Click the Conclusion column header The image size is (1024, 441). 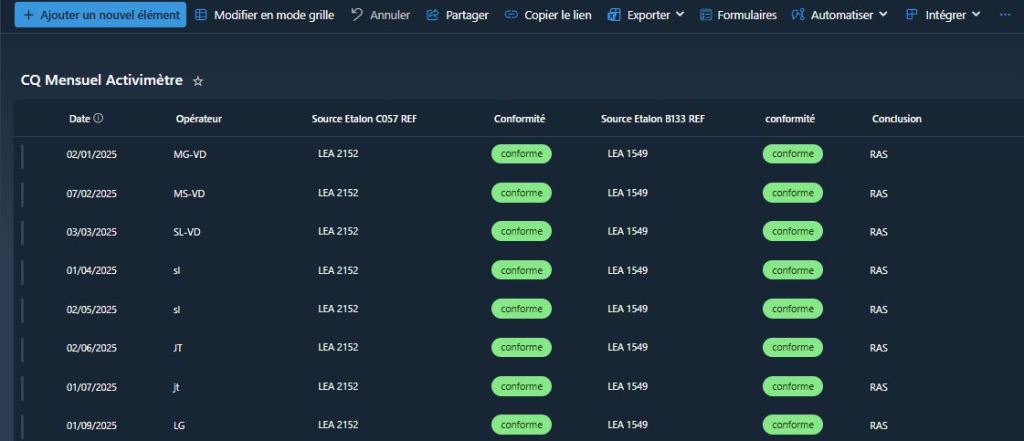click(x=896, y=119)
